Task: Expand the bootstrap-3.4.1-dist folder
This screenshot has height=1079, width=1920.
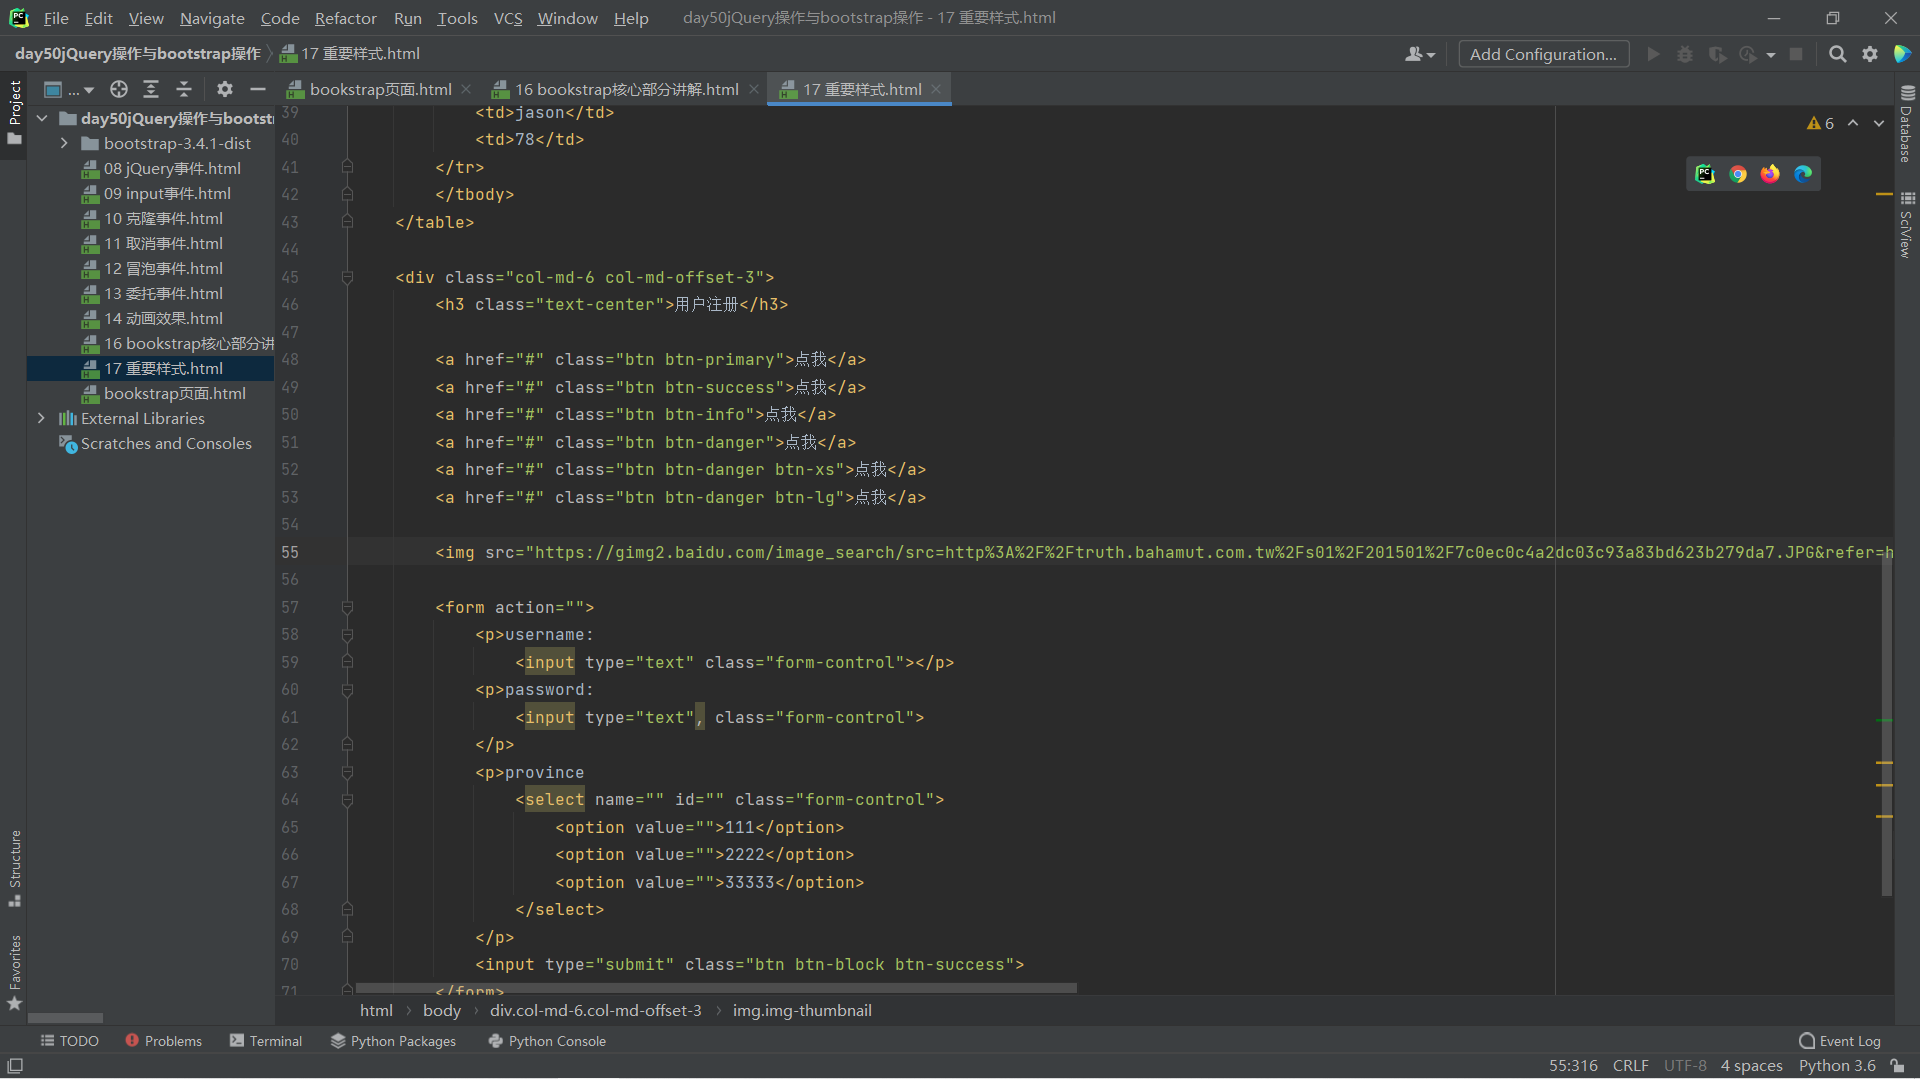Action: pos(64,143)
